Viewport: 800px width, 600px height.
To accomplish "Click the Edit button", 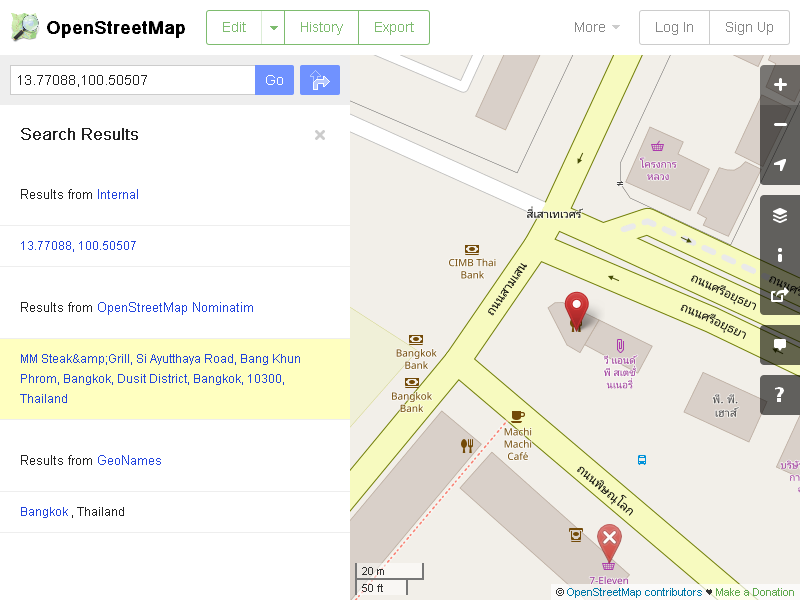I will pos(234,28).
